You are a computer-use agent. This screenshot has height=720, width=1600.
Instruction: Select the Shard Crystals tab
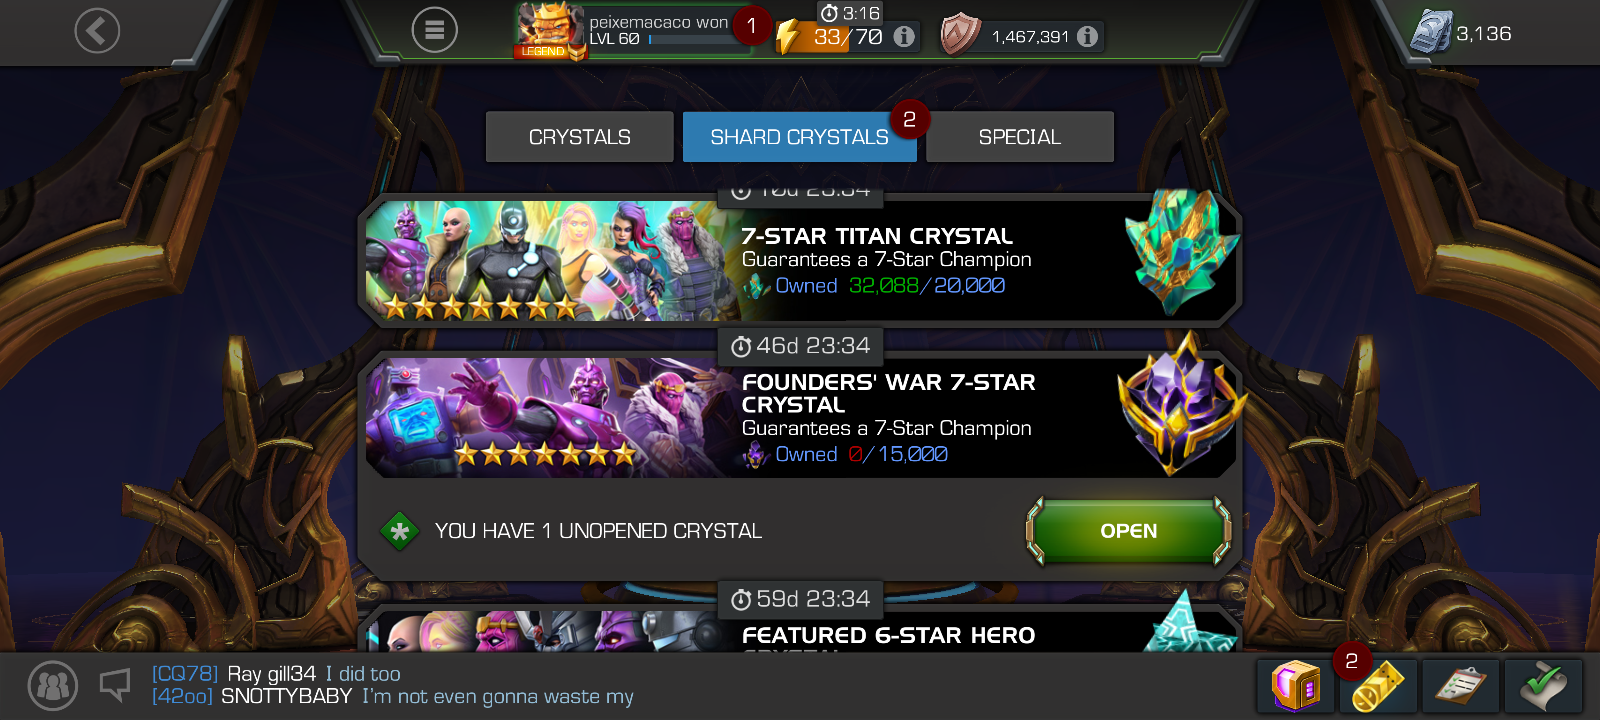point(799,137)
